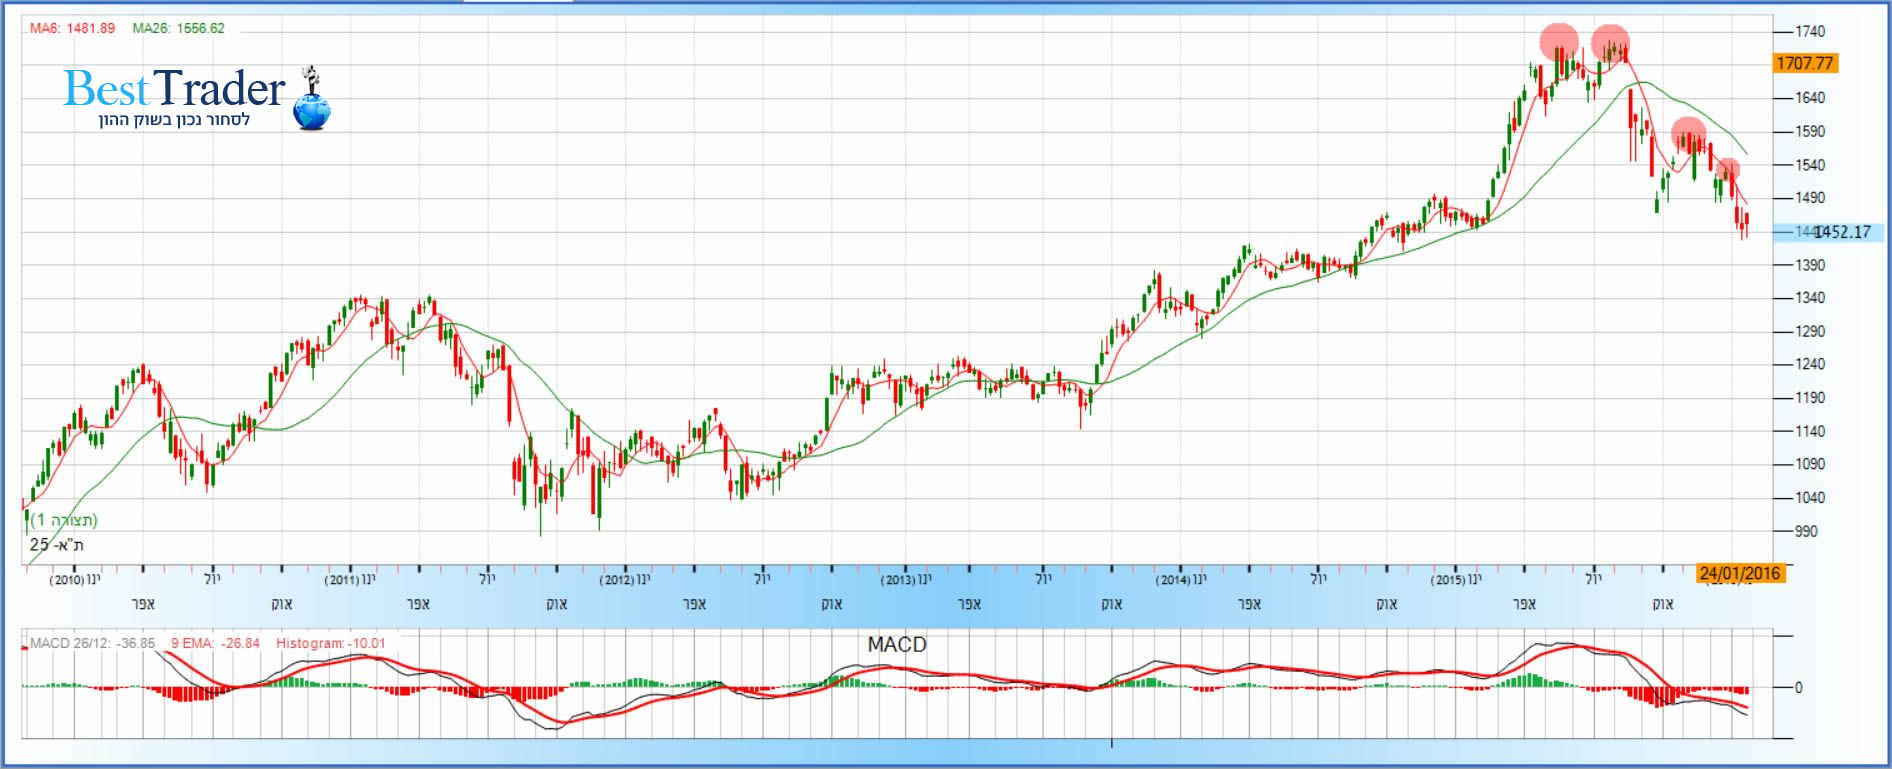The width and height of the screenshot is (1892, 769).
Task: Select the second pink circle at the chart peak
Action: (x=1610, y=43)
